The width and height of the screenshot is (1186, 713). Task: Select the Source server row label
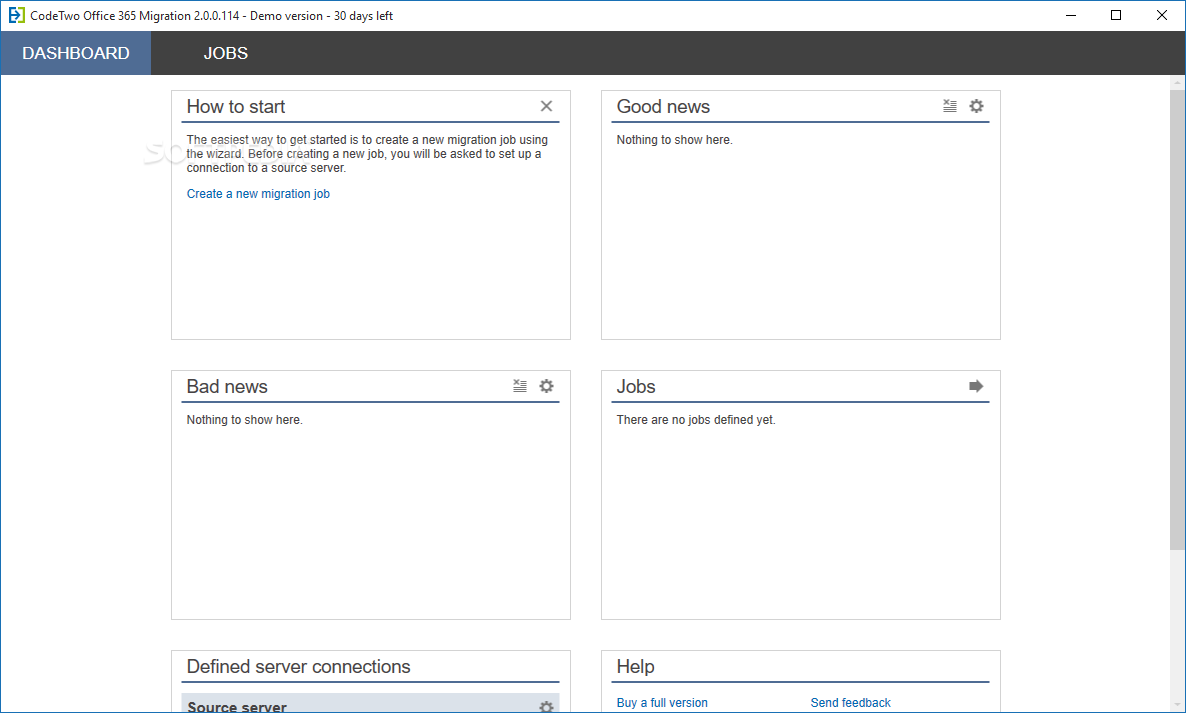coord(237,707)
